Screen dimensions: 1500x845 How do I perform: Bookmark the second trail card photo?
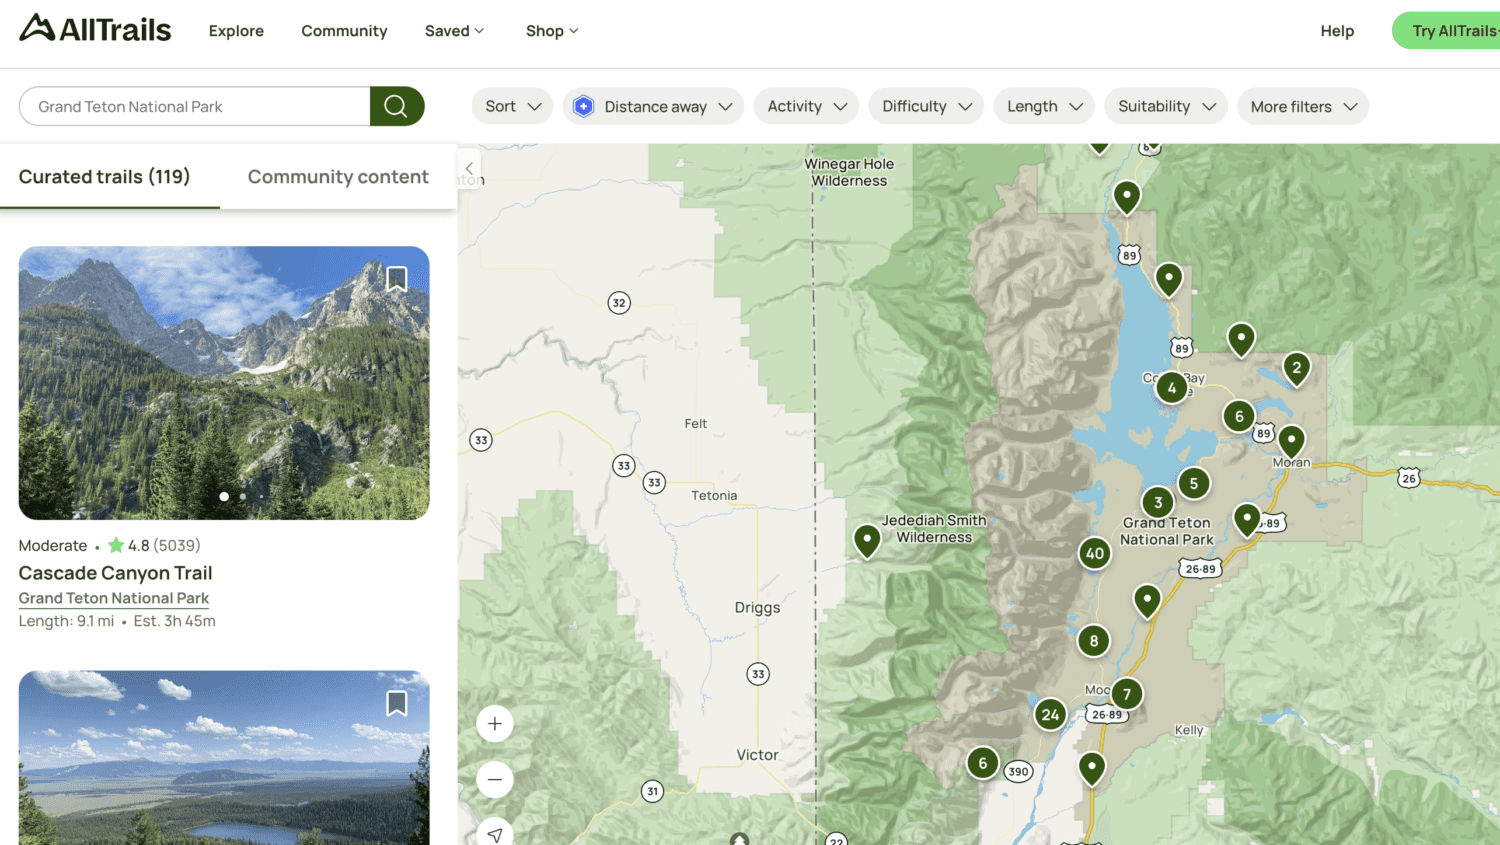[x=397, y=703]
